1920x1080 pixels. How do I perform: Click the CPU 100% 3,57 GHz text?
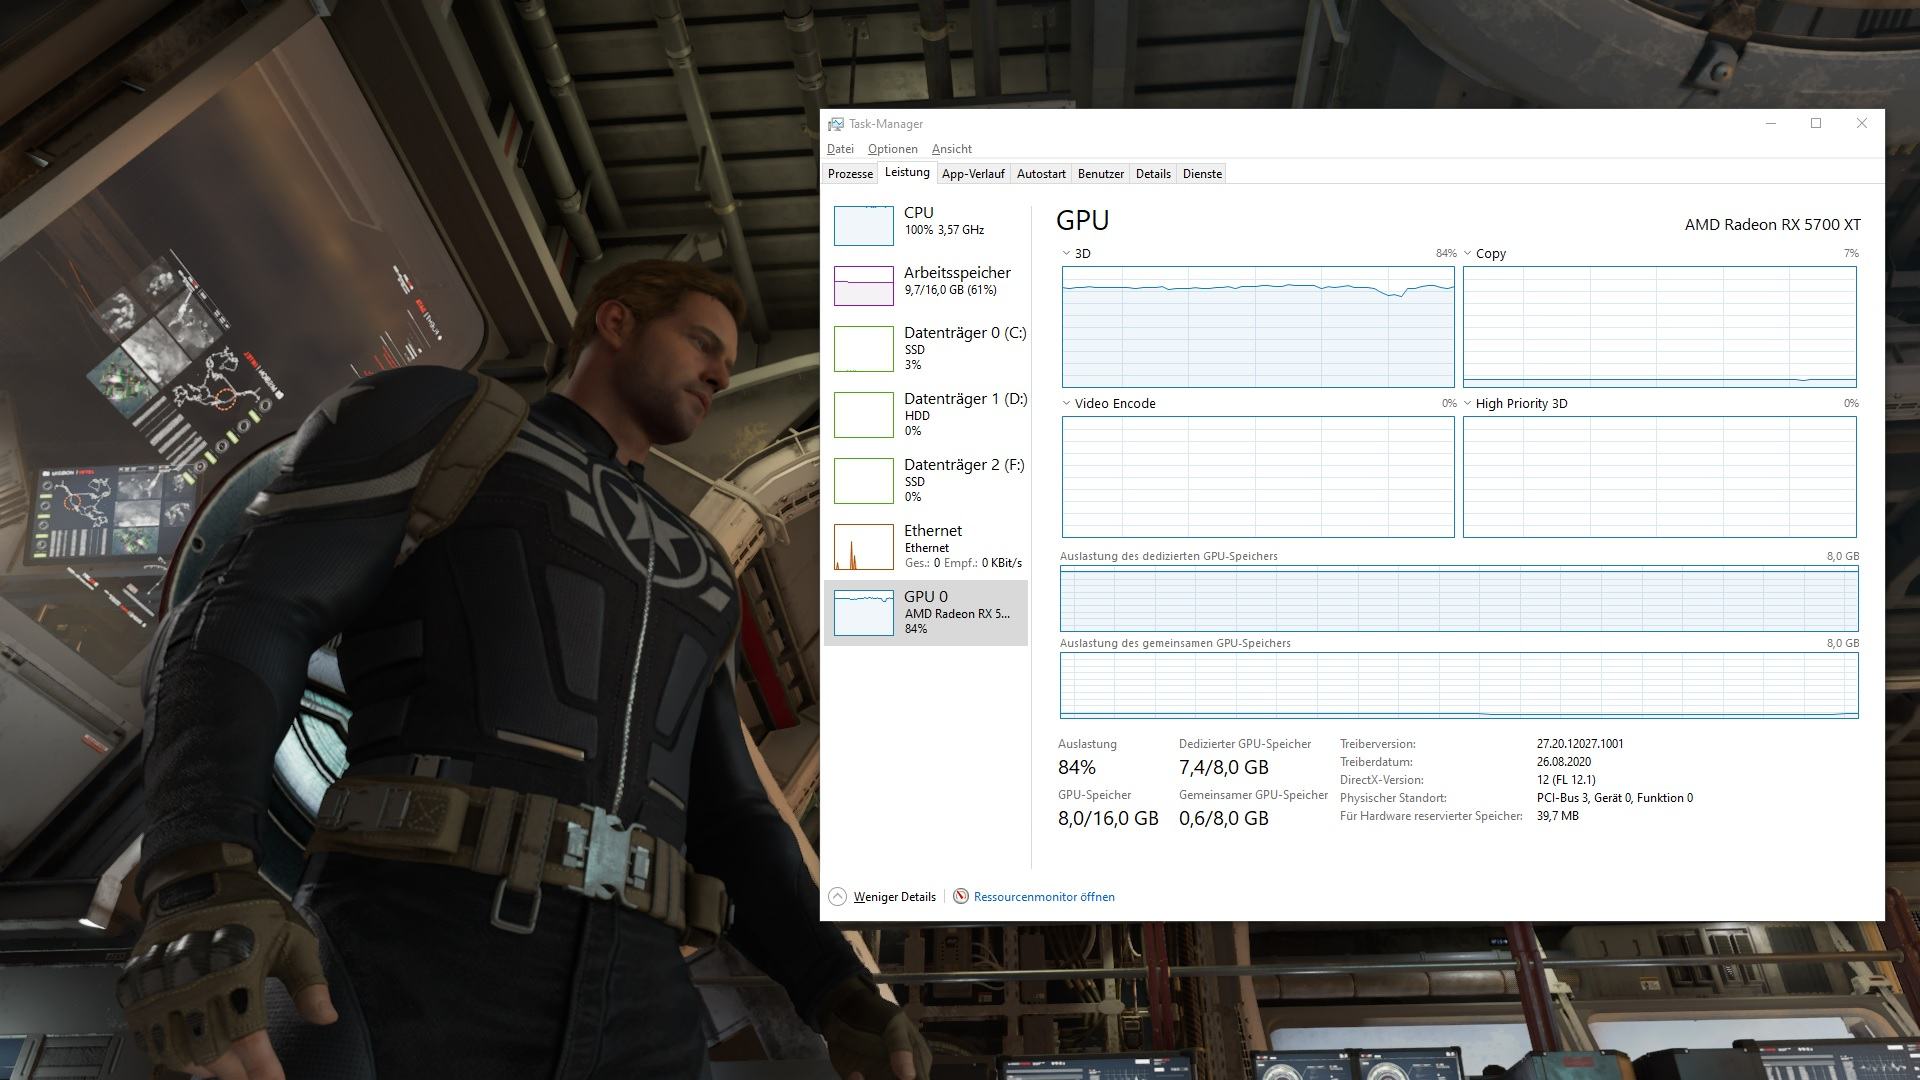(944, 230)
